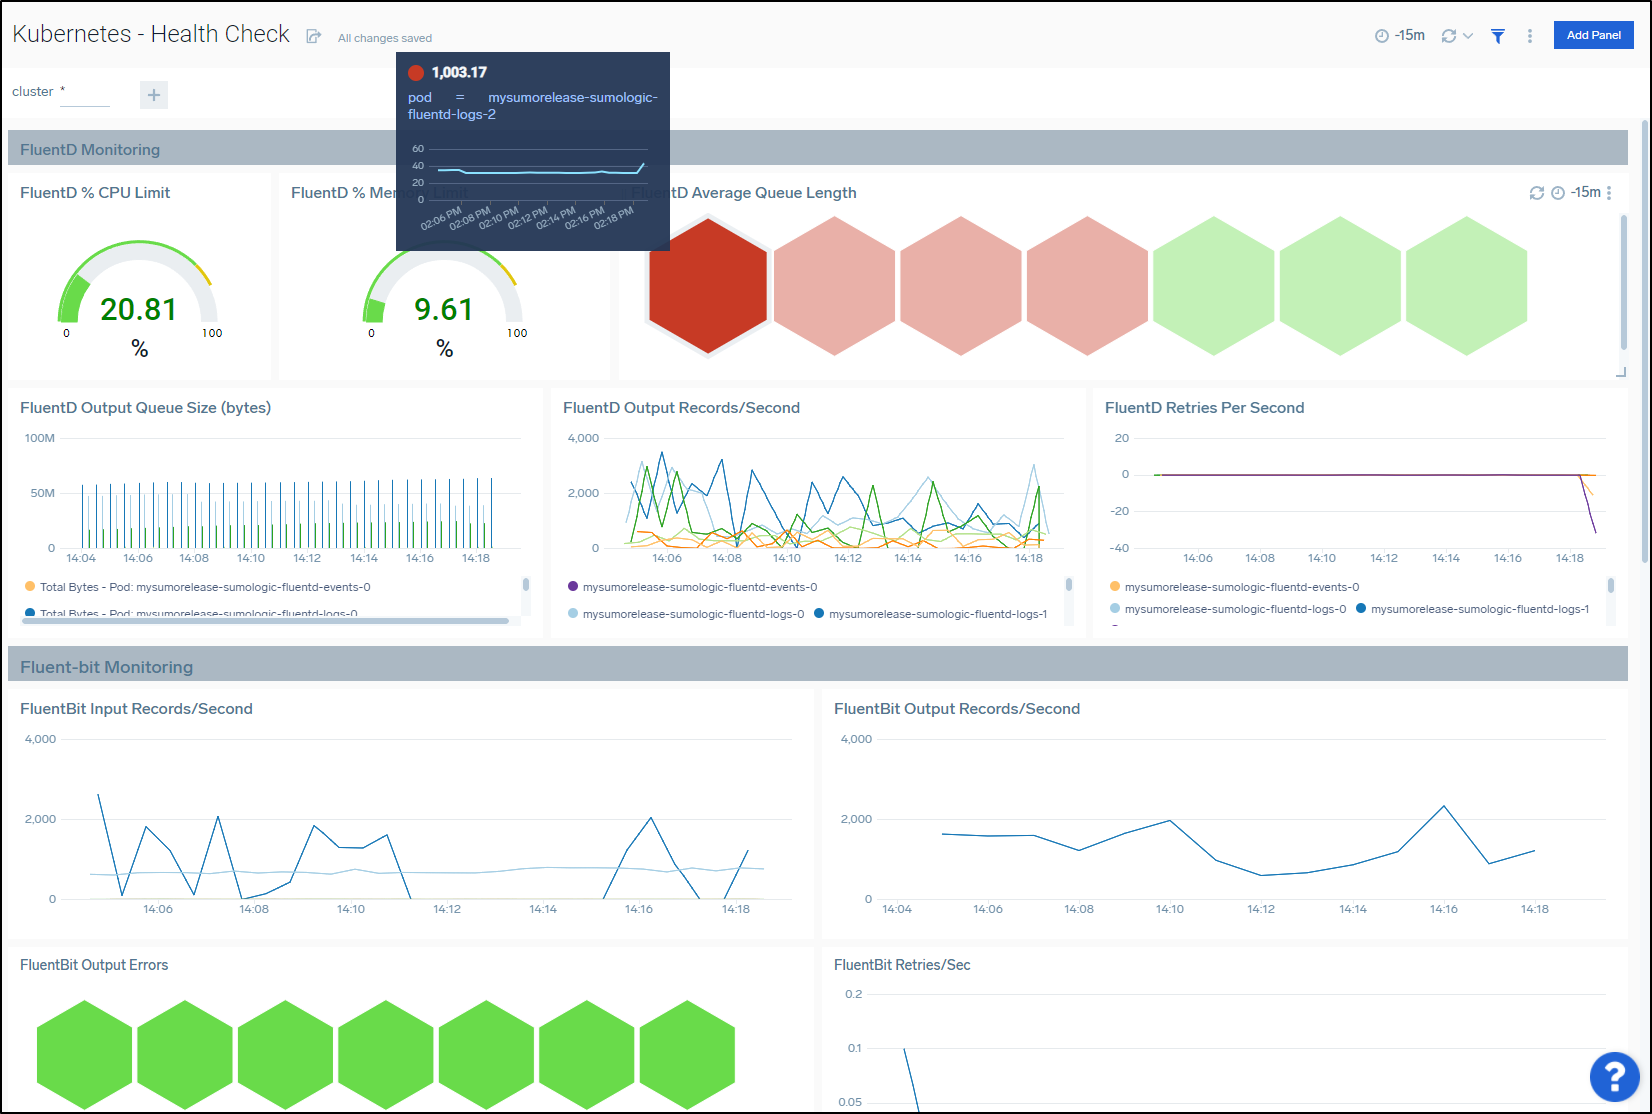The width and height of the screenshot is (1652, 1114).
Task: Open the help question mark button
Action: click(x=1614, y=1077)
